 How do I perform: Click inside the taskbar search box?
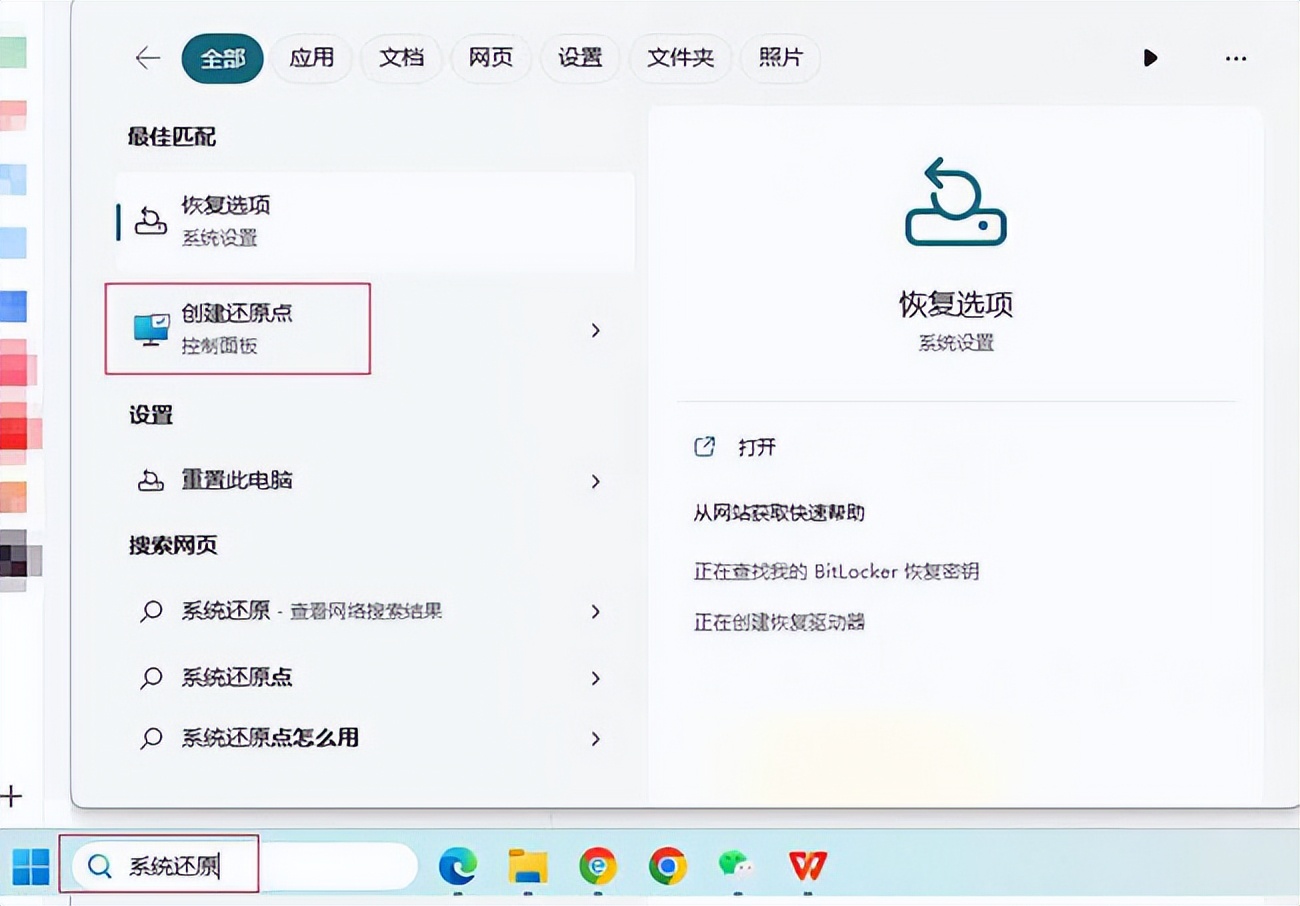tap(240, 864)
